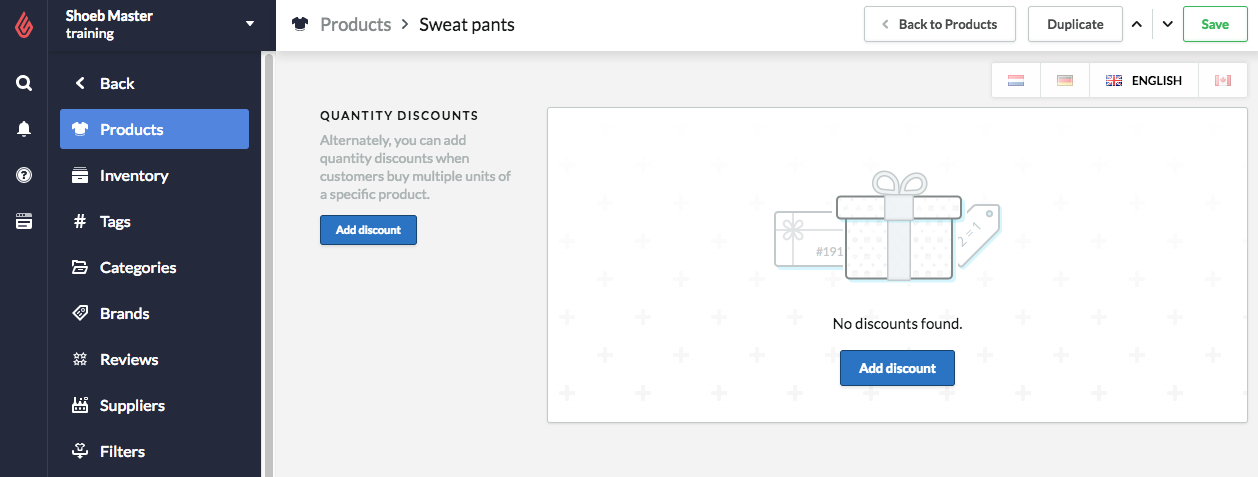Click Back to Products button
The width and height of the screenshot is (1258, 477).
[x=940, y=24]
